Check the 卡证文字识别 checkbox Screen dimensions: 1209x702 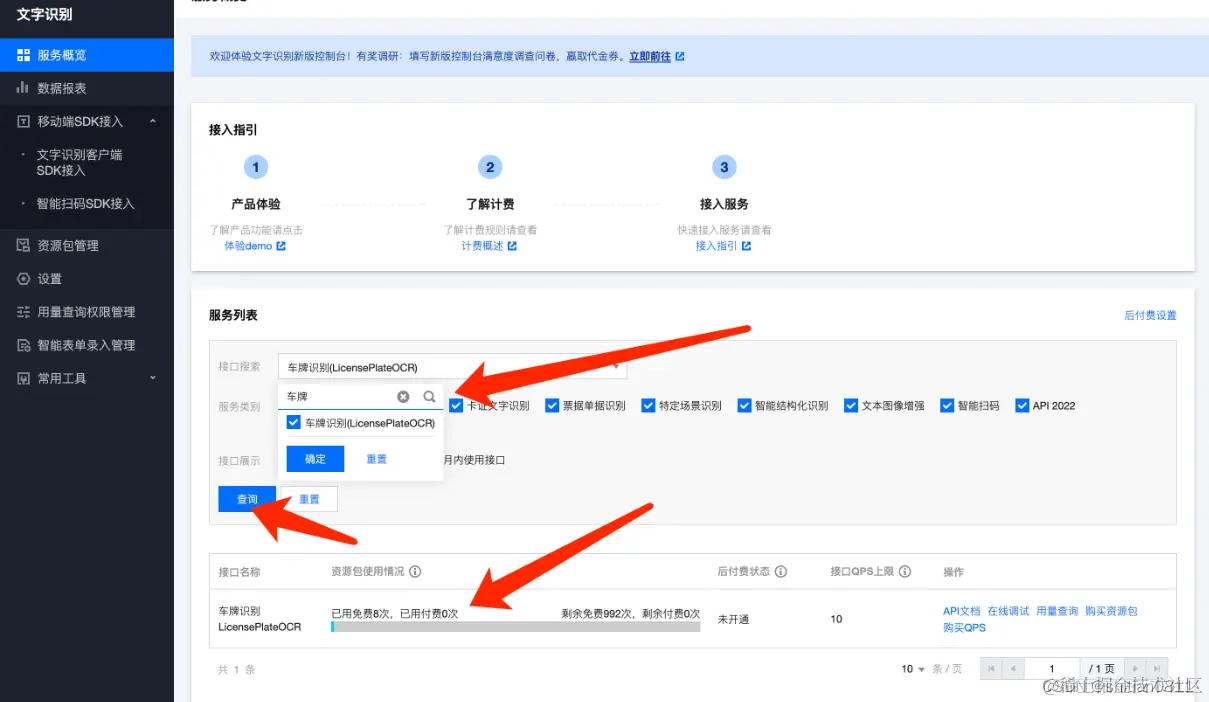click(456, 405)
